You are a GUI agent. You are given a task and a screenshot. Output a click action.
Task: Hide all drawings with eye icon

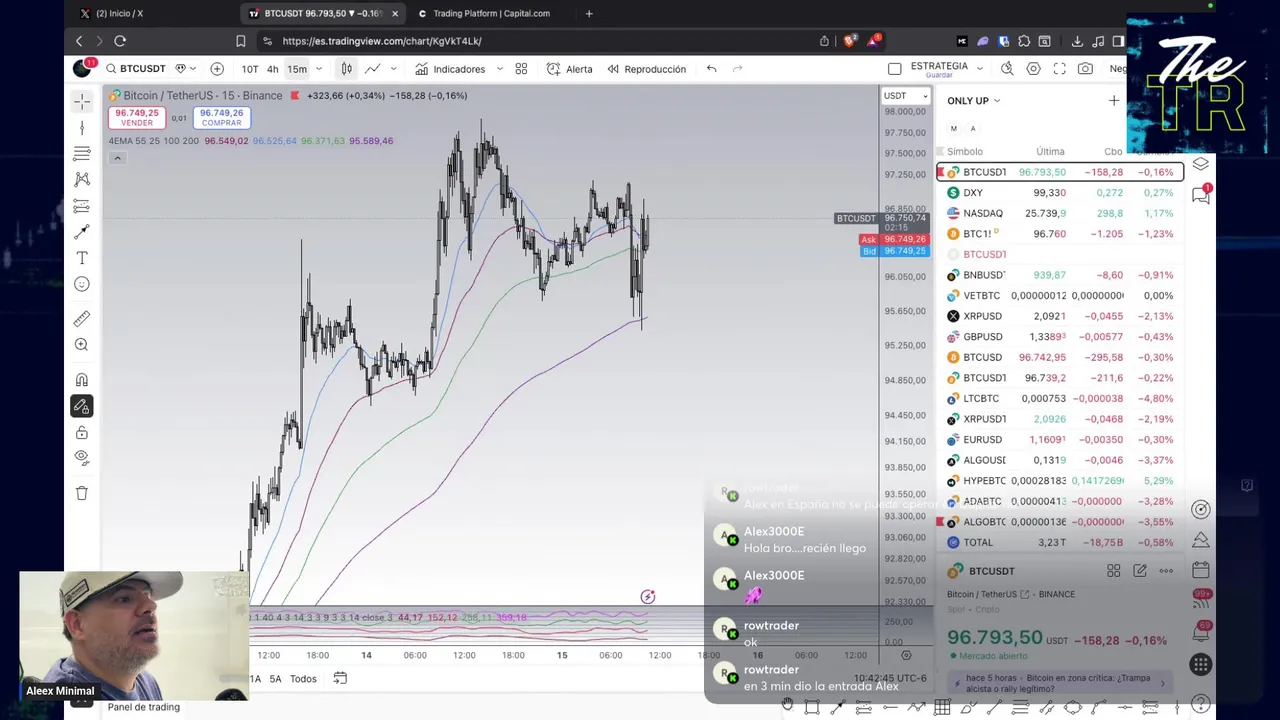point(82,458)
